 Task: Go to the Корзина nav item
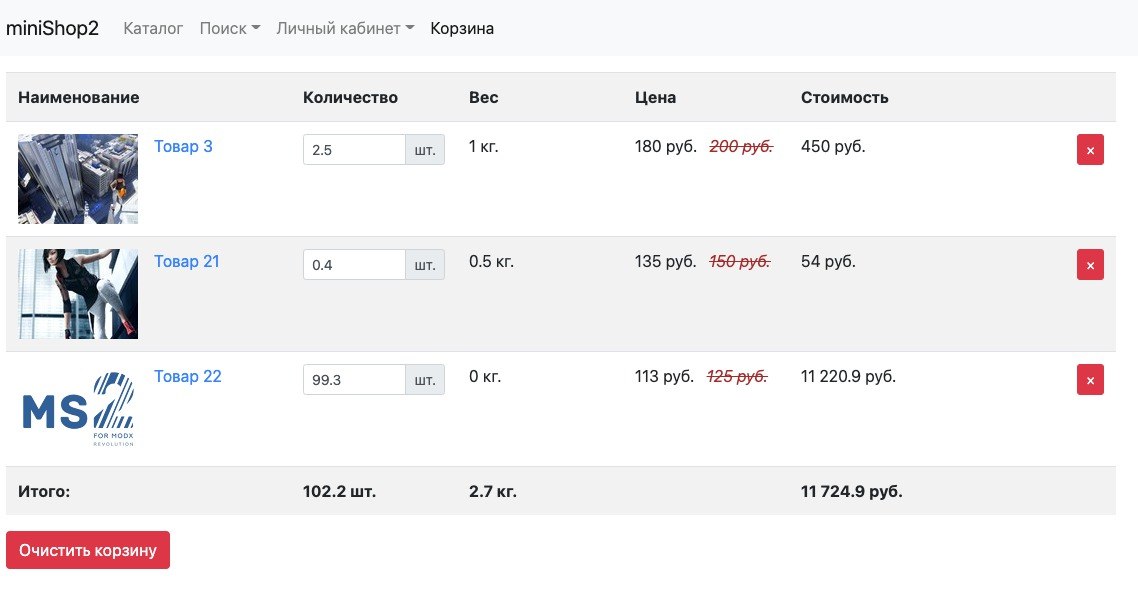pyautogui.click(x=462, y=28)
